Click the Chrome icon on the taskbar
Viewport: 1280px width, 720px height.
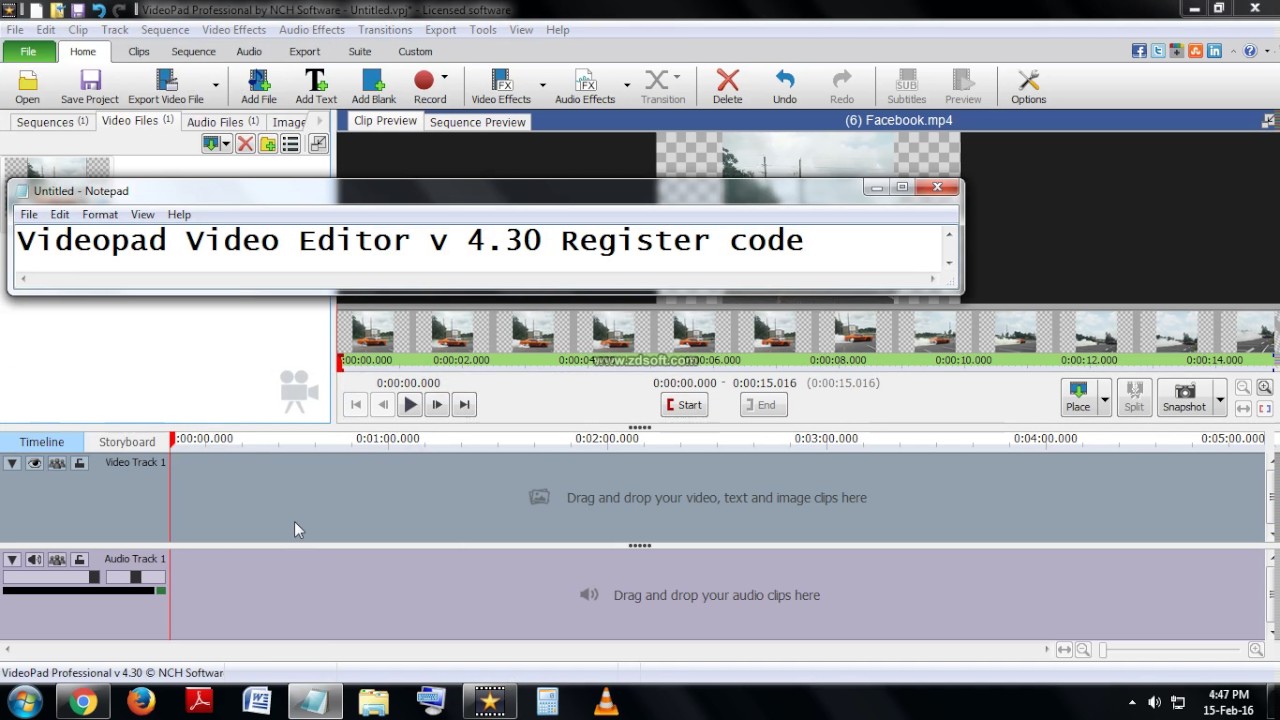tap(83, 702)
